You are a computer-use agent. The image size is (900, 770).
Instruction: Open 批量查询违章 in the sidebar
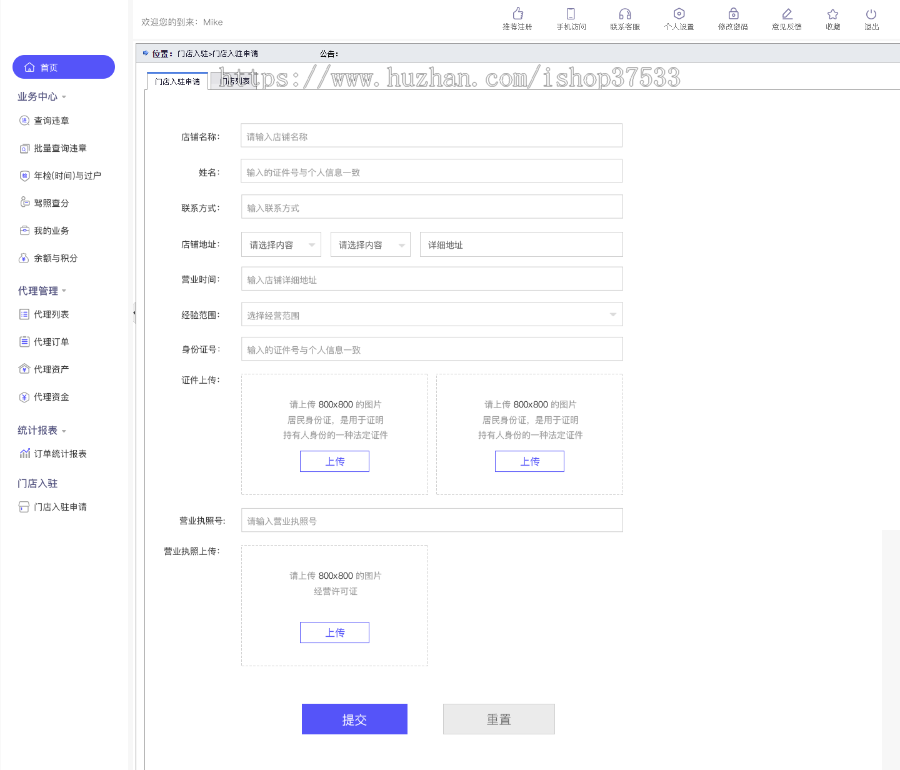tap(53, 148)
